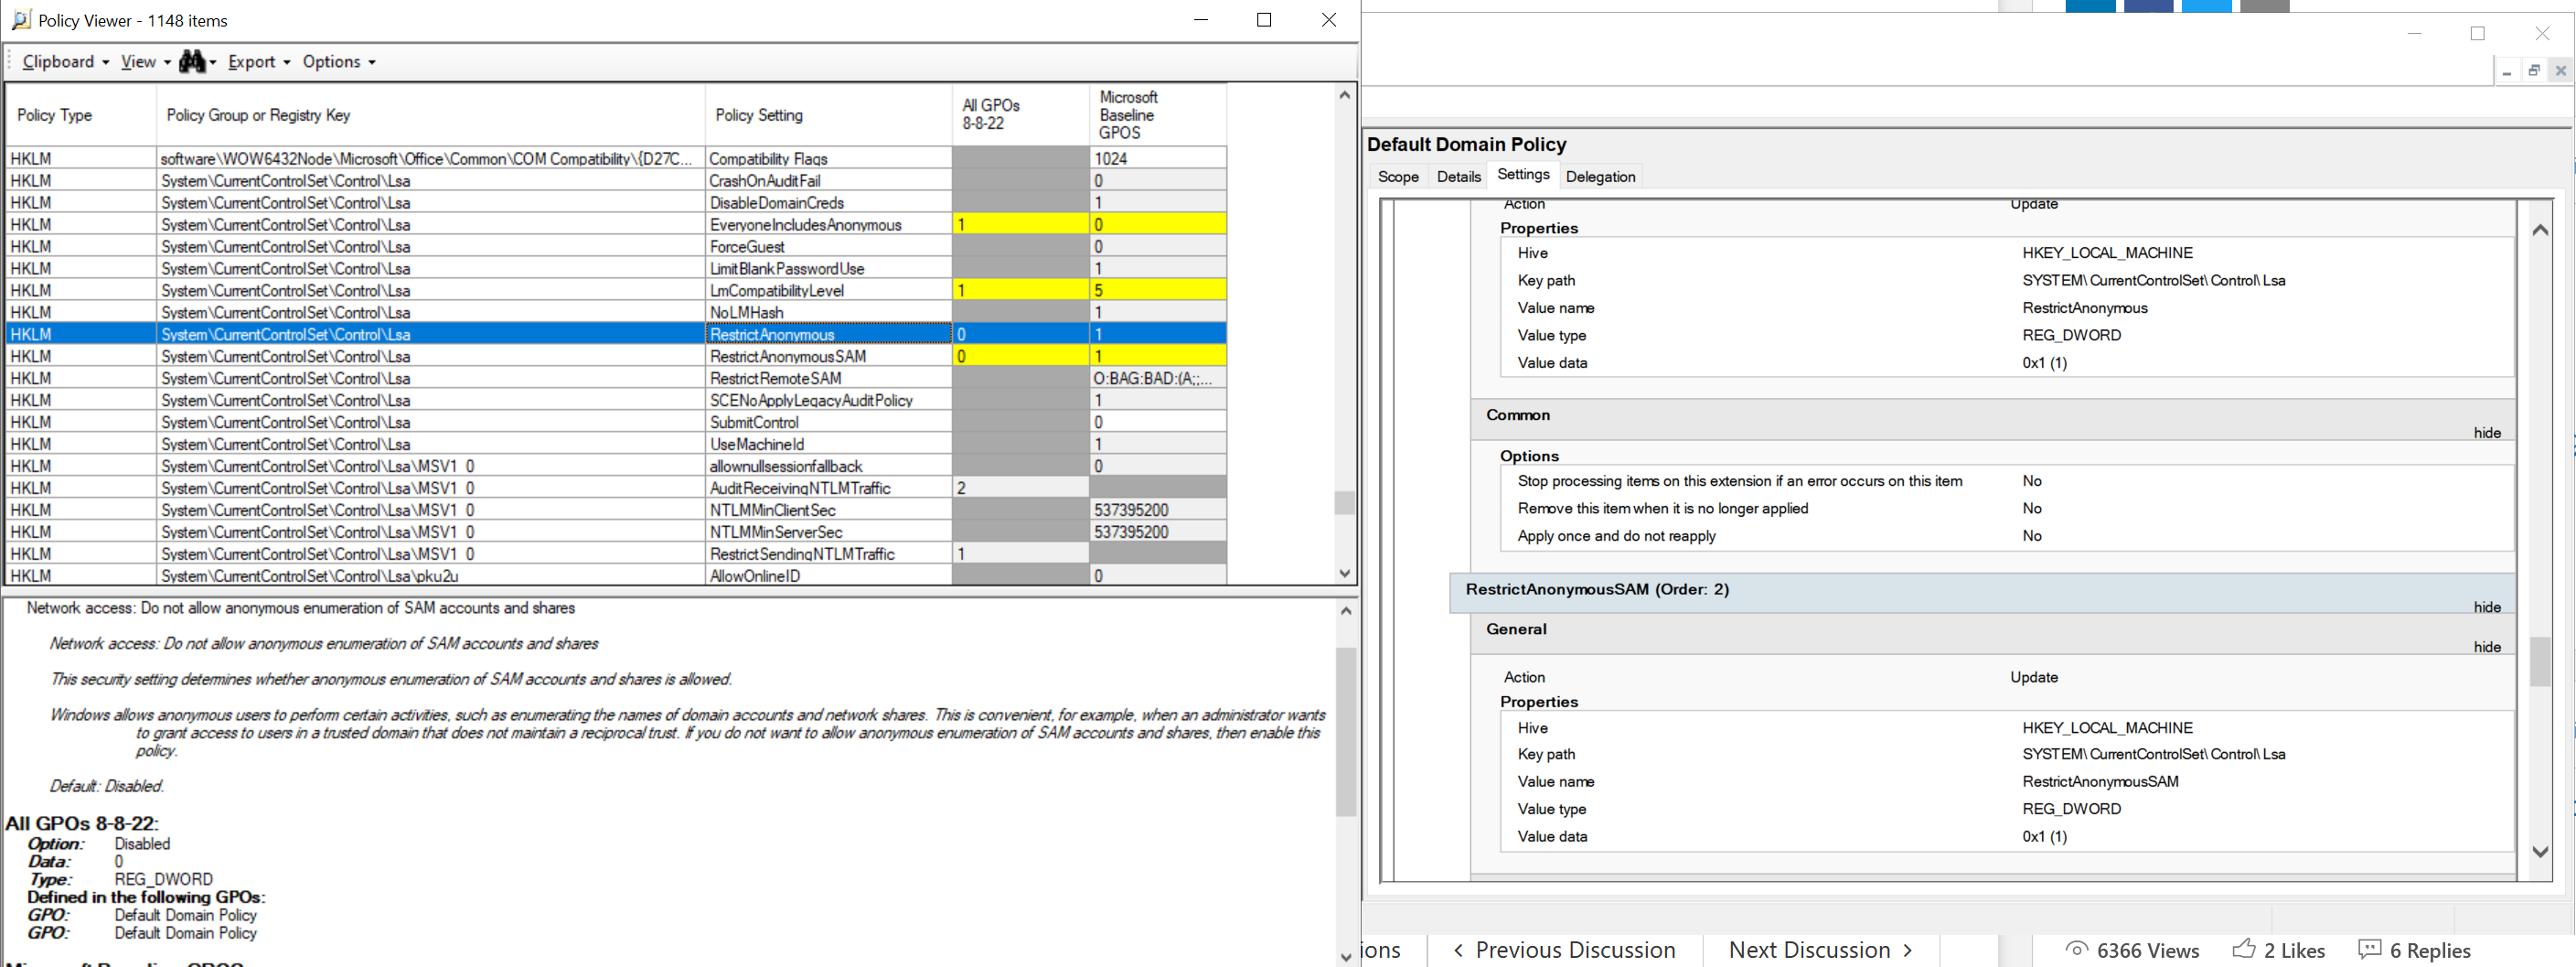Click the 6366 Views label
Image resolution: width=2576 pixels, height=967 pixels.
(2148, 951)
